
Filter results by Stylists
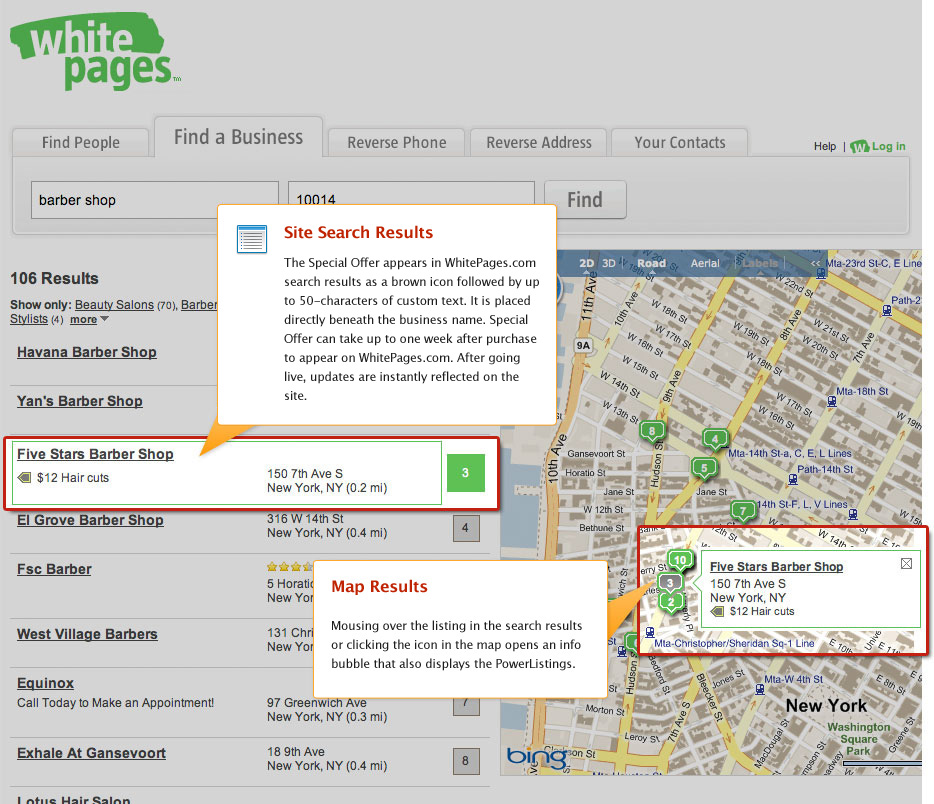29,319
